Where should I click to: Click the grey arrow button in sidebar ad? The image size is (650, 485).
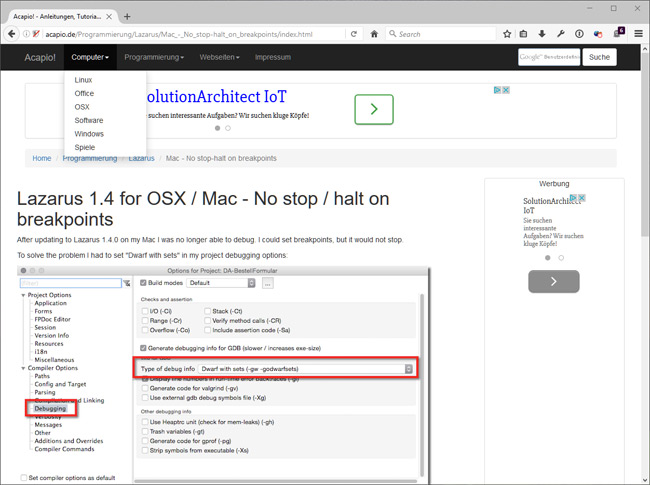point(554,281)
